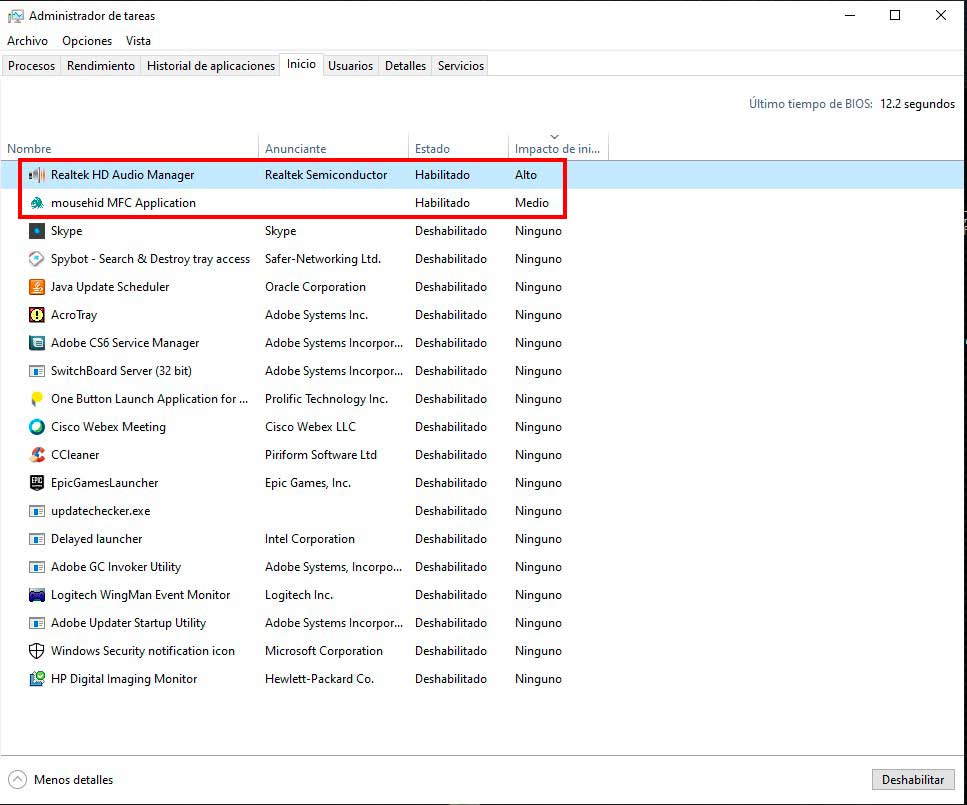
Task: Click Habilitado status of Realtek row
Action: [x=442, y=175]
